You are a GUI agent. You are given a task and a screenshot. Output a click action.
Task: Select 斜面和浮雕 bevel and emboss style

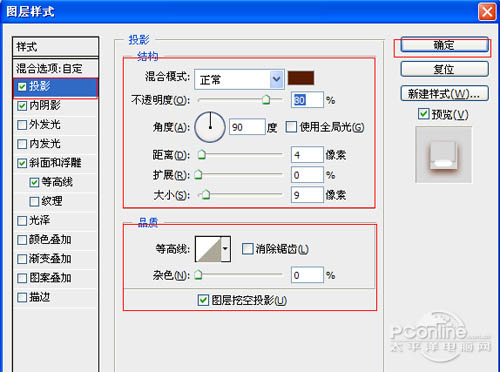55,163
